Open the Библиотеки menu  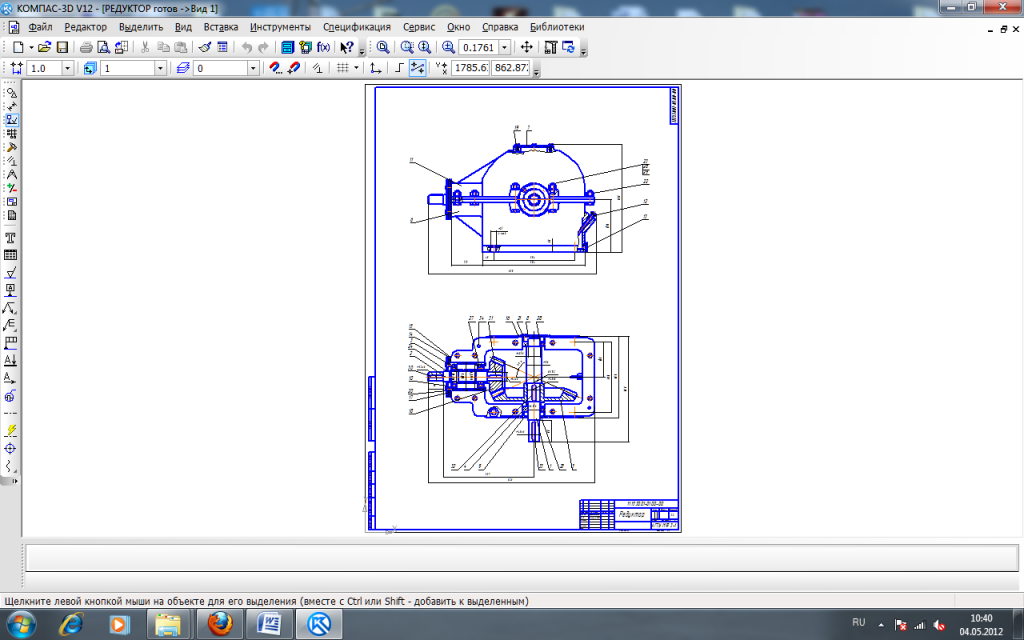tap(557, 27)
